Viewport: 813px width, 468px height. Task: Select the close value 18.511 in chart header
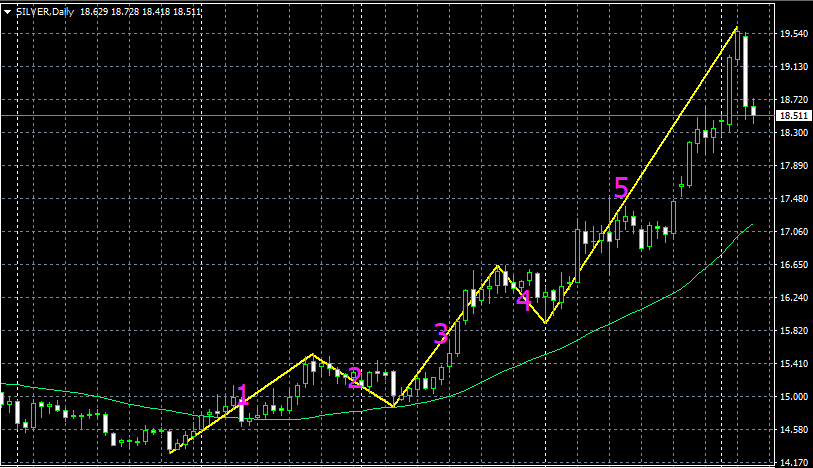pyautogui.click(x=187, y=11)
